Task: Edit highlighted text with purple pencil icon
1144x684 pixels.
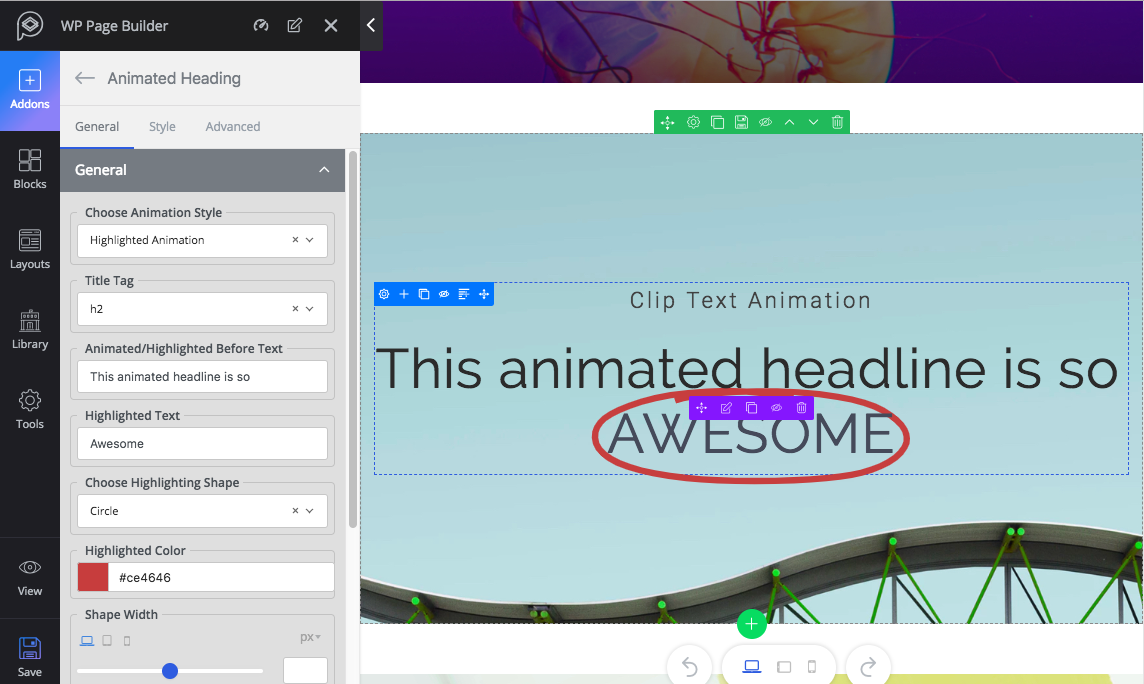Action: (x=726, y=407)
